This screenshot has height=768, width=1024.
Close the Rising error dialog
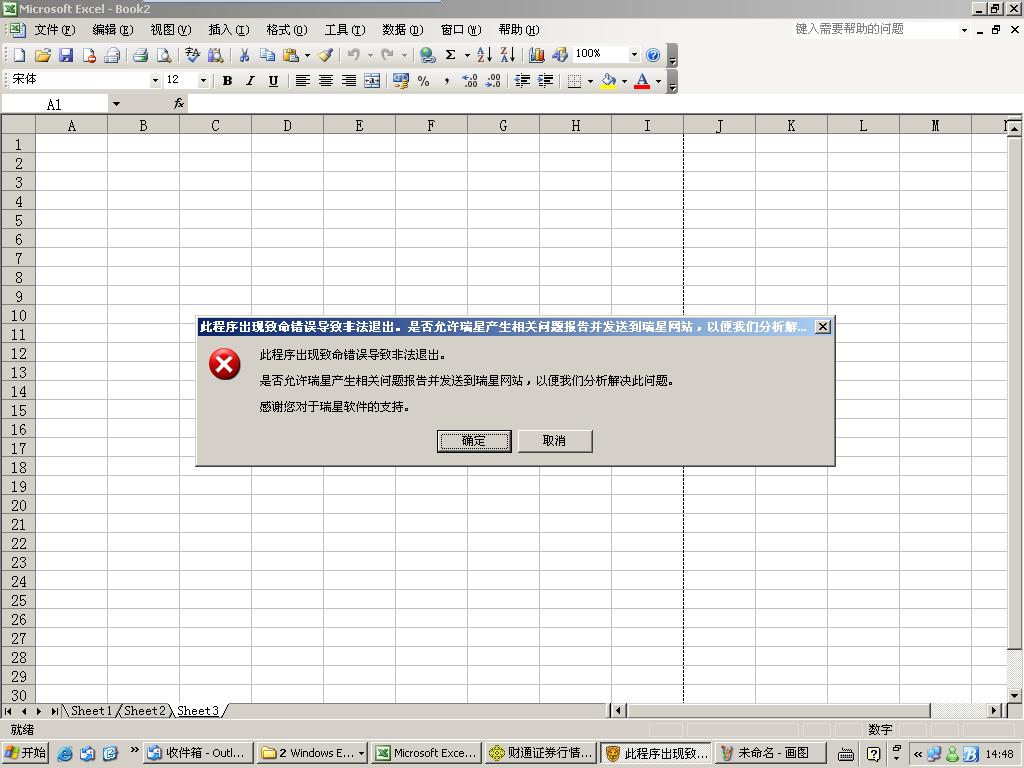823,327
